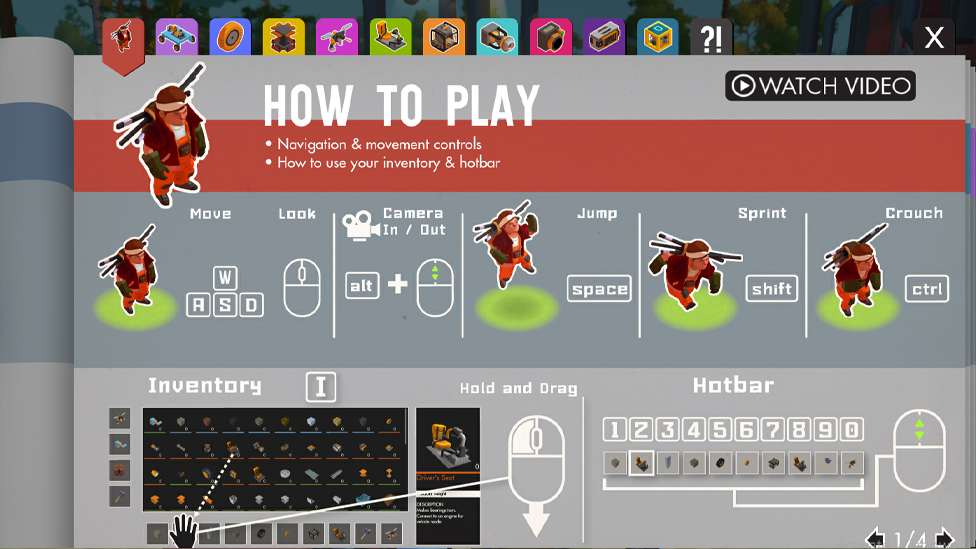Open the question mark help tab

pos(711,37)
